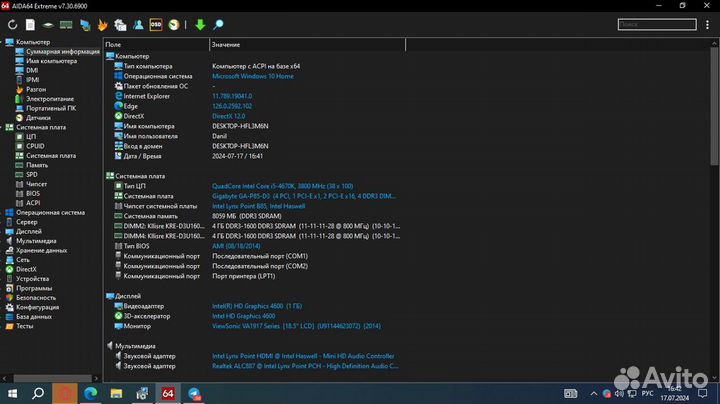Open the Microsoft Windows 10 Home link
720x404 pixels.
tap(253, 76)
